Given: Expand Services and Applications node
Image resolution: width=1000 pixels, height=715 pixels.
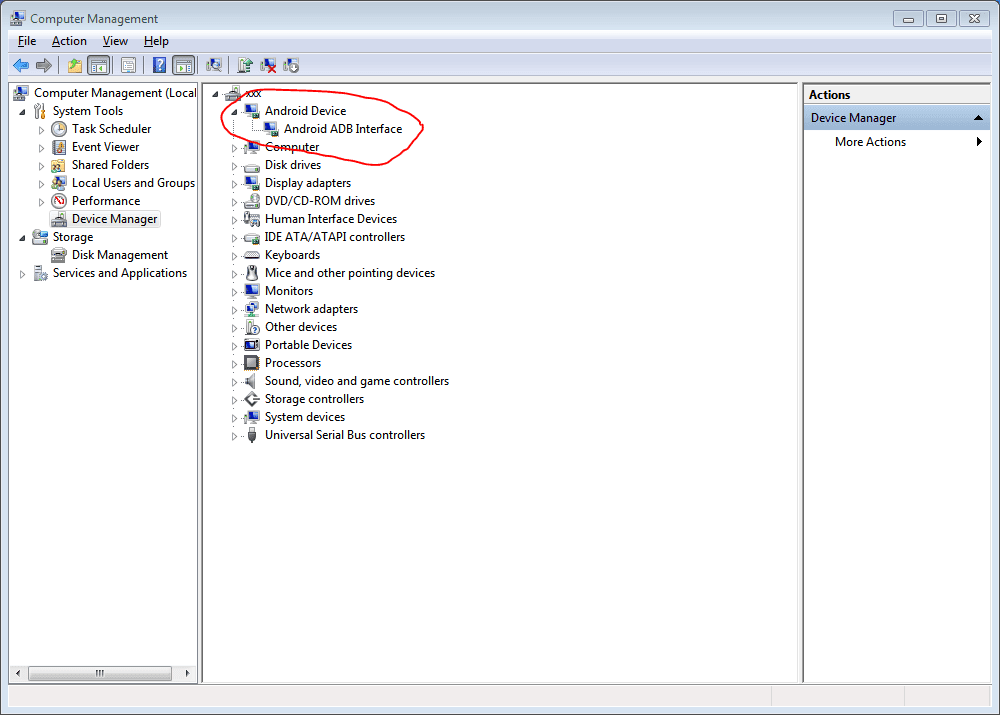Looking at the screenshot, I should click(22, 274).
